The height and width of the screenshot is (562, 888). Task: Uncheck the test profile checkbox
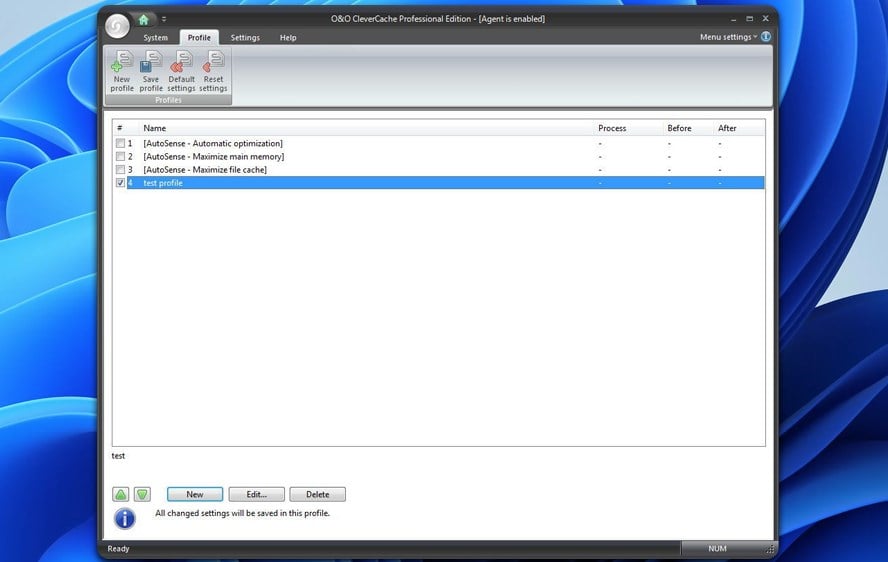click(x=120, y=183)
